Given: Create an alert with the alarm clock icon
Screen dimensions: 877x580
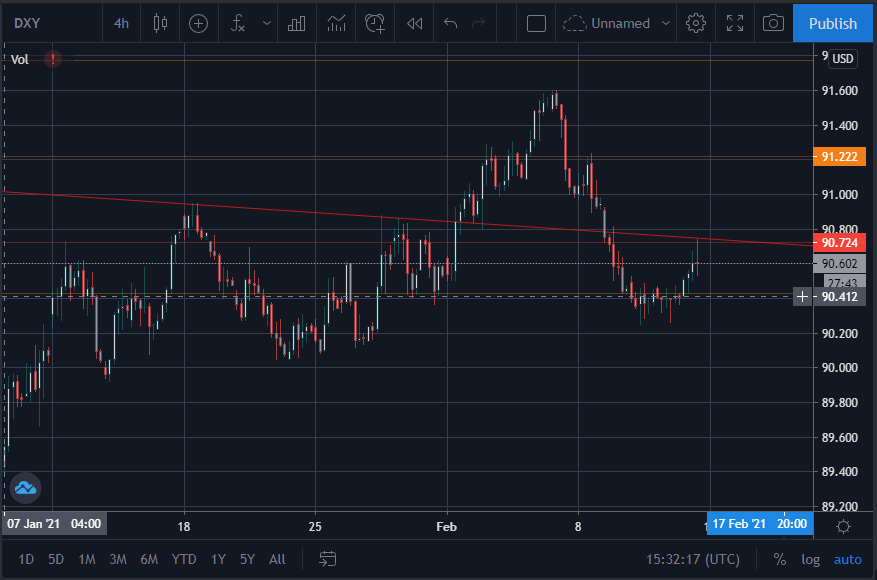Looking at the screenshot, I should (x=375, y=23).
